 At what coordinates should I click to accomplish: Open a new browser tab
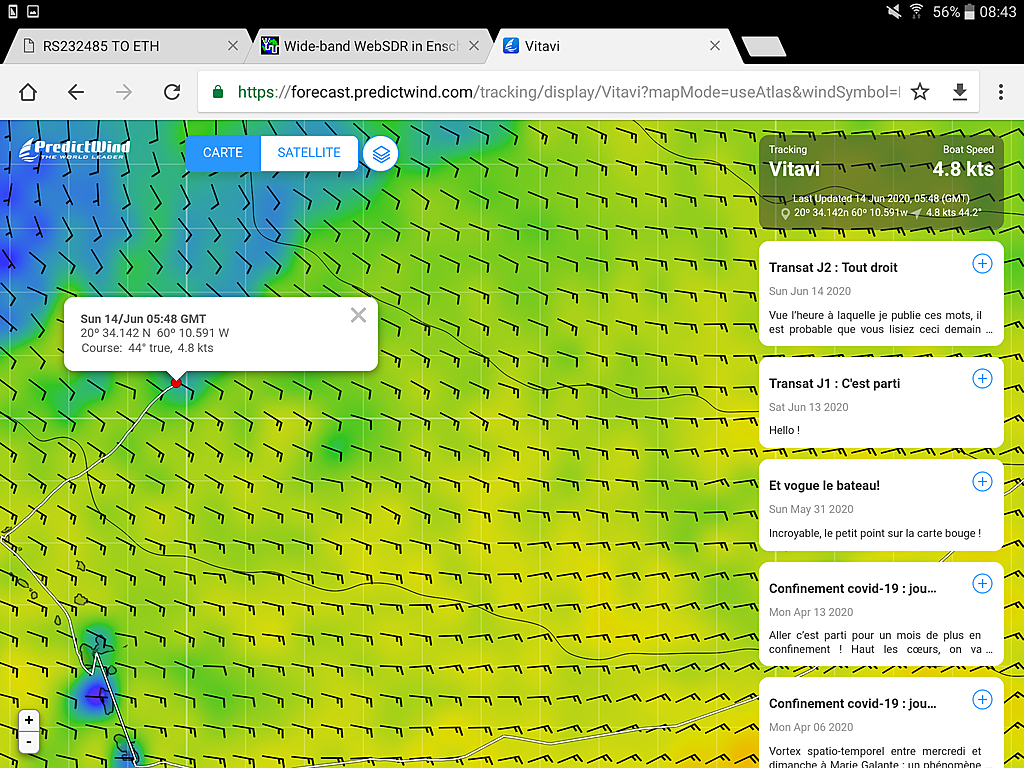point(764,46)
